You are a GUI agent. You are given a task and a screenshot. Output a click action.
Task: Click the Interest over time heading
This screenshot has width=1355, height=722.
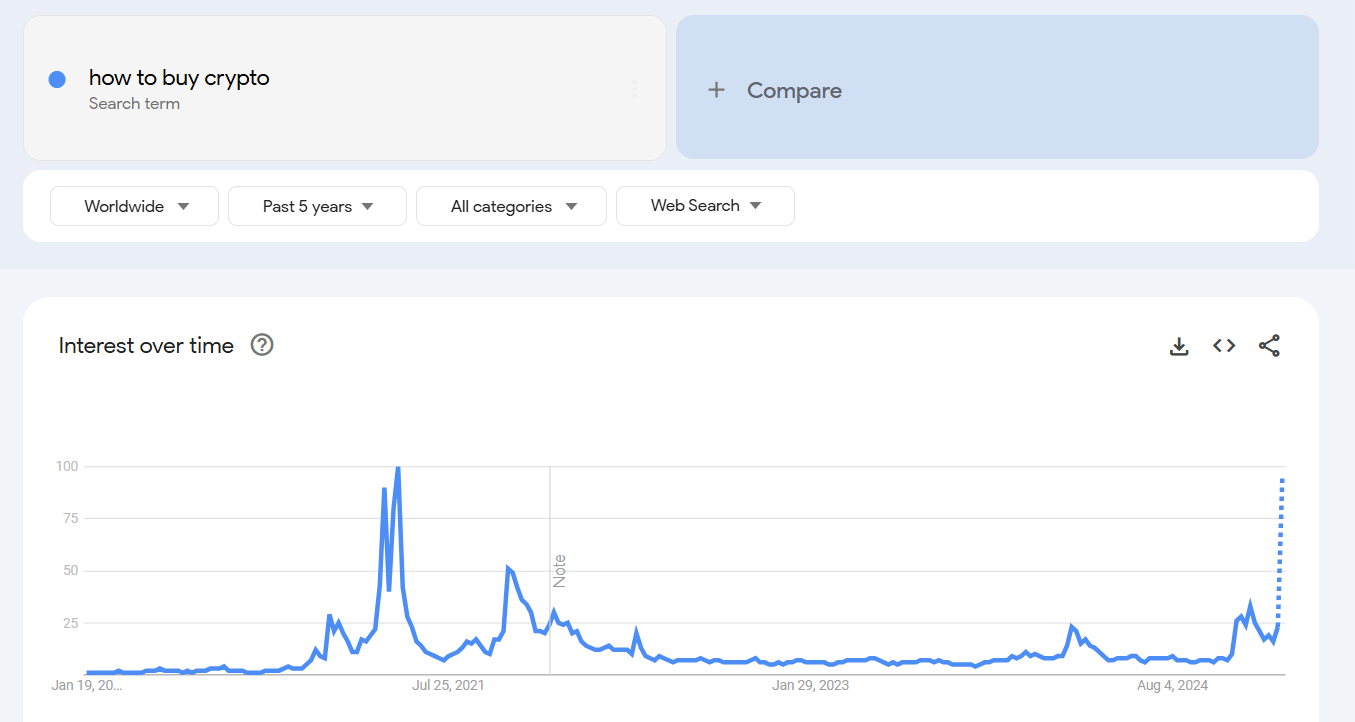coord(146,346)
